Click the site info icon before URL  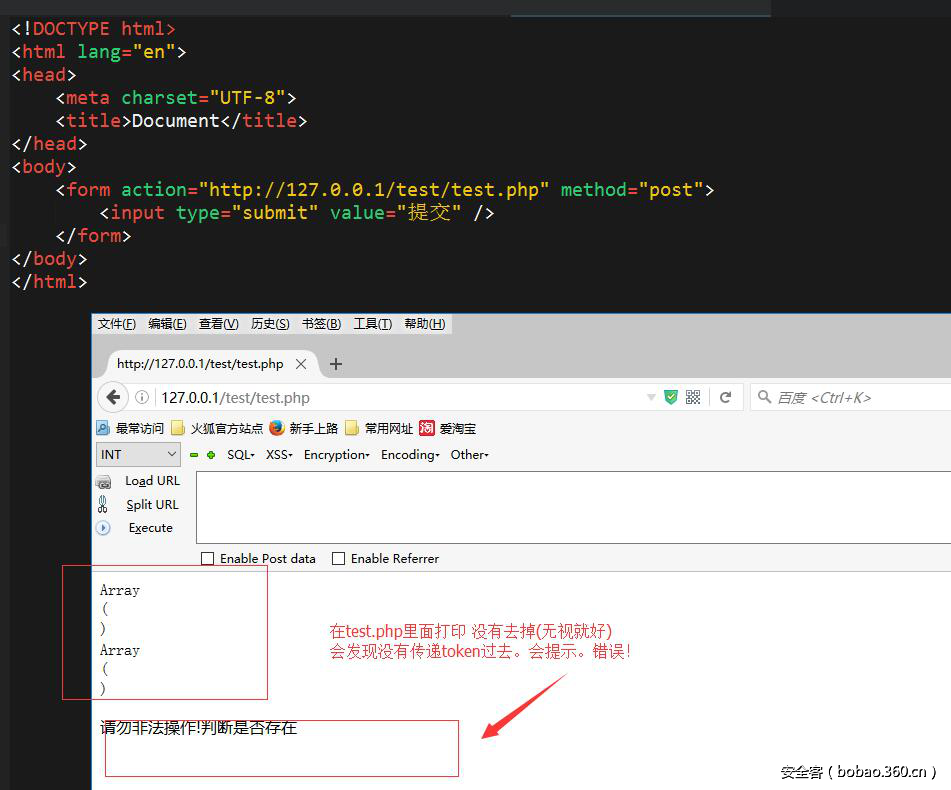pyautogui.click(x=143, y=397)
